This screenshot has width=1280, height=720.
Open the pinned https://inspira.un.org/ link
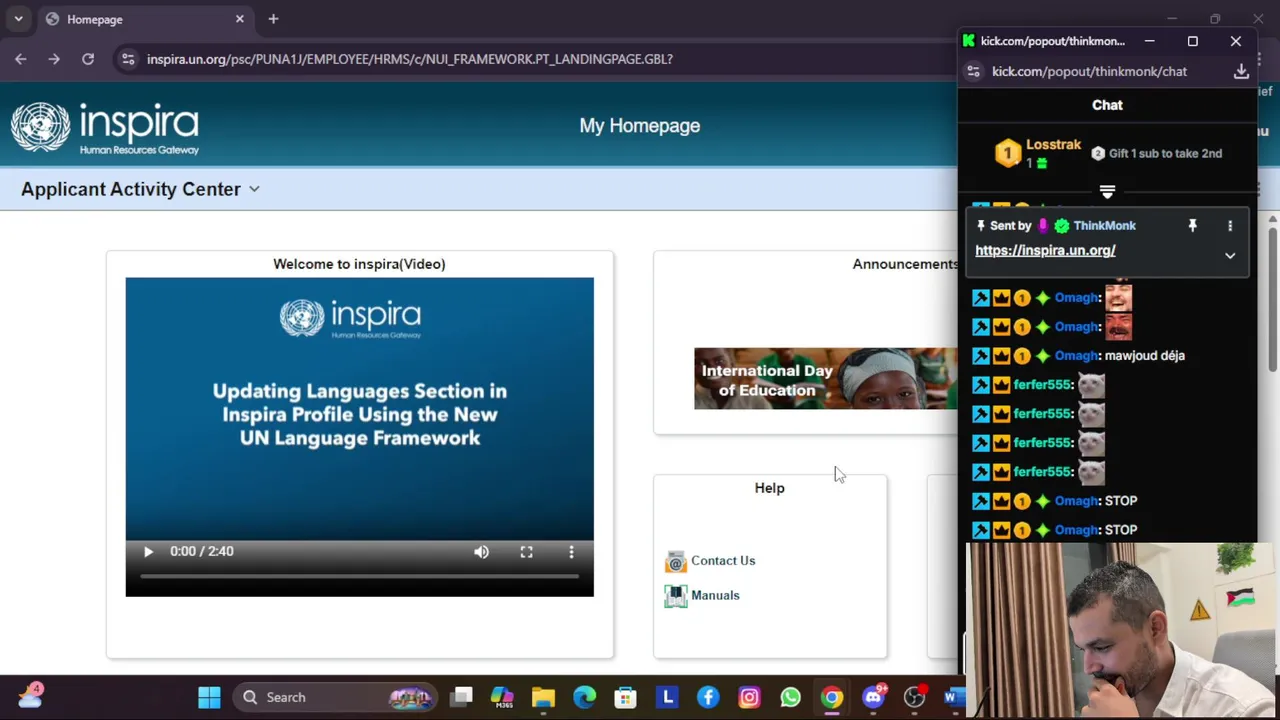click(1045, 250)
